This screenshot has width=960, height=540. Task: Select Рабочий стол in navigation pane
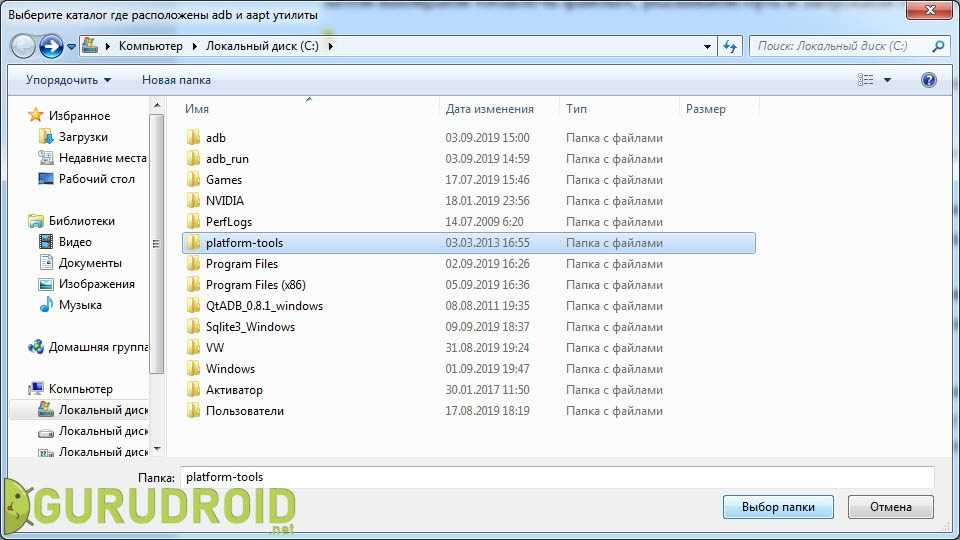[x=96, y=179]
